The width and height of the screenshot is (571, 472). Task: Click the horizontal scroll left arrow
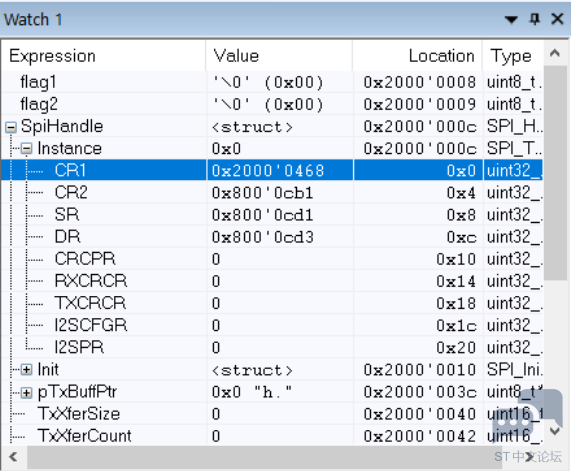[13, 457]
